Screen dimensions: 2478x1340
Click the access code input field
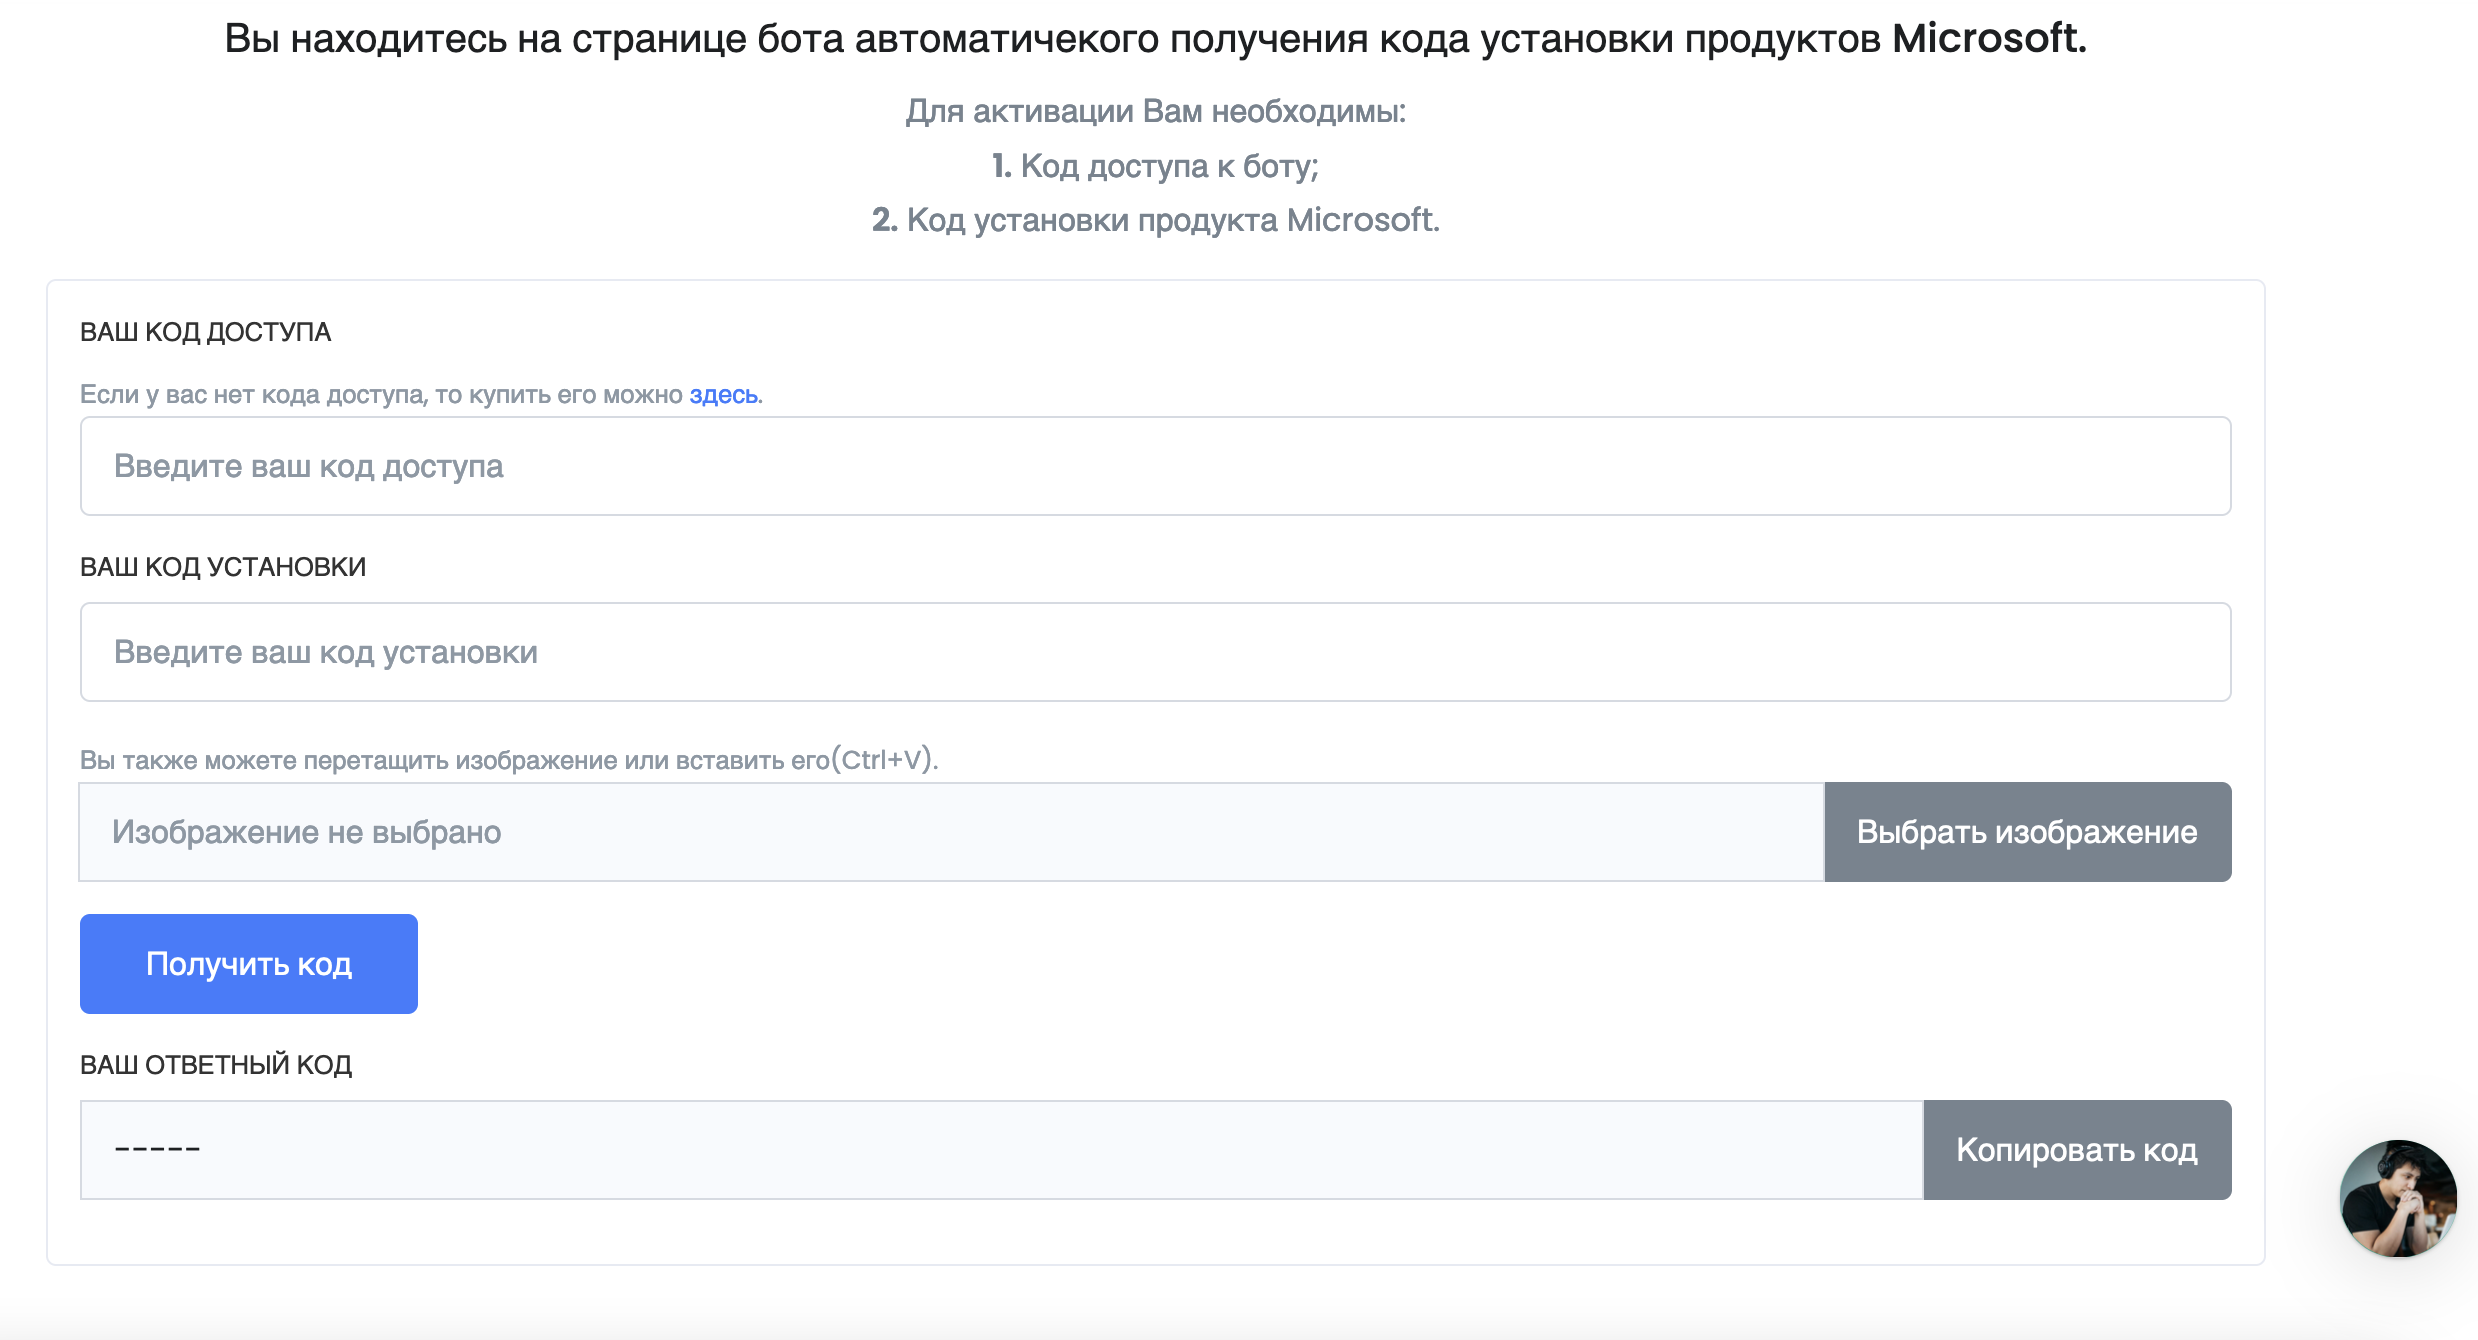coord(1155,466)
